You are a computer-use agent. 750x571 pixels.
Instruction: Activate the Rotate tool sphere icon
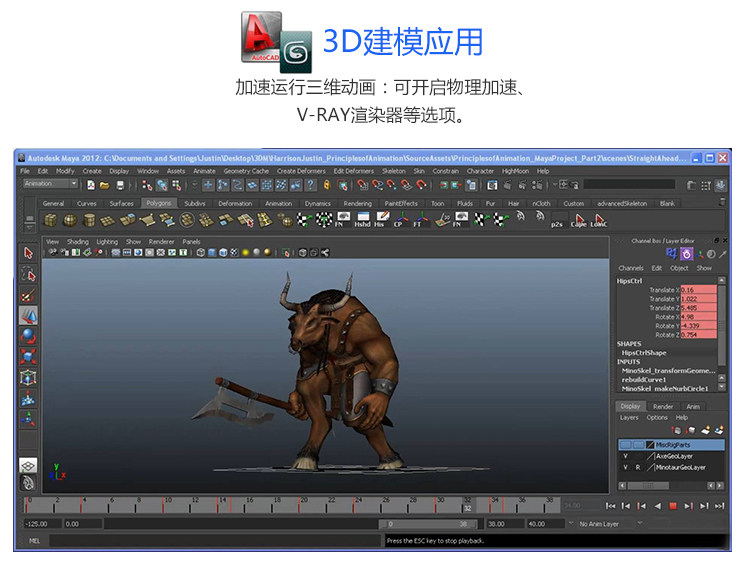point(28,336)
